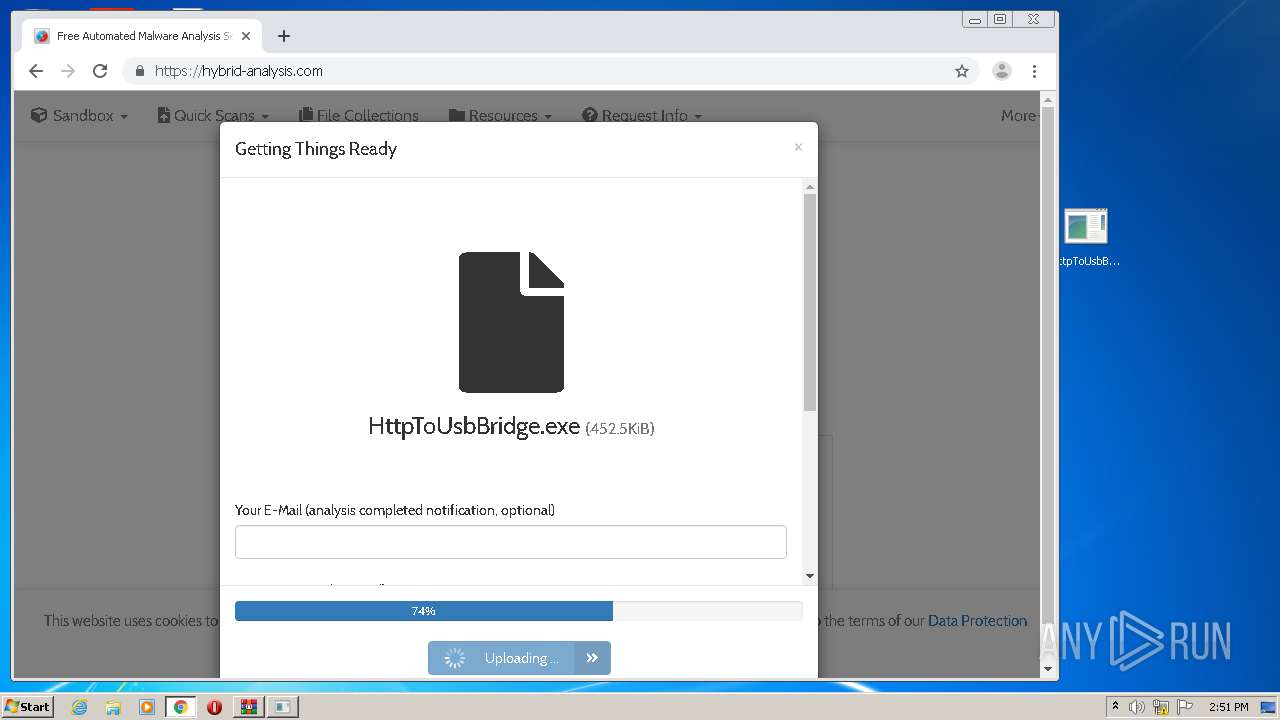The image size is (1280, 720).
Task: Select the HttpToUsbBridge.exe file name text
Action: tap(474, 427)
